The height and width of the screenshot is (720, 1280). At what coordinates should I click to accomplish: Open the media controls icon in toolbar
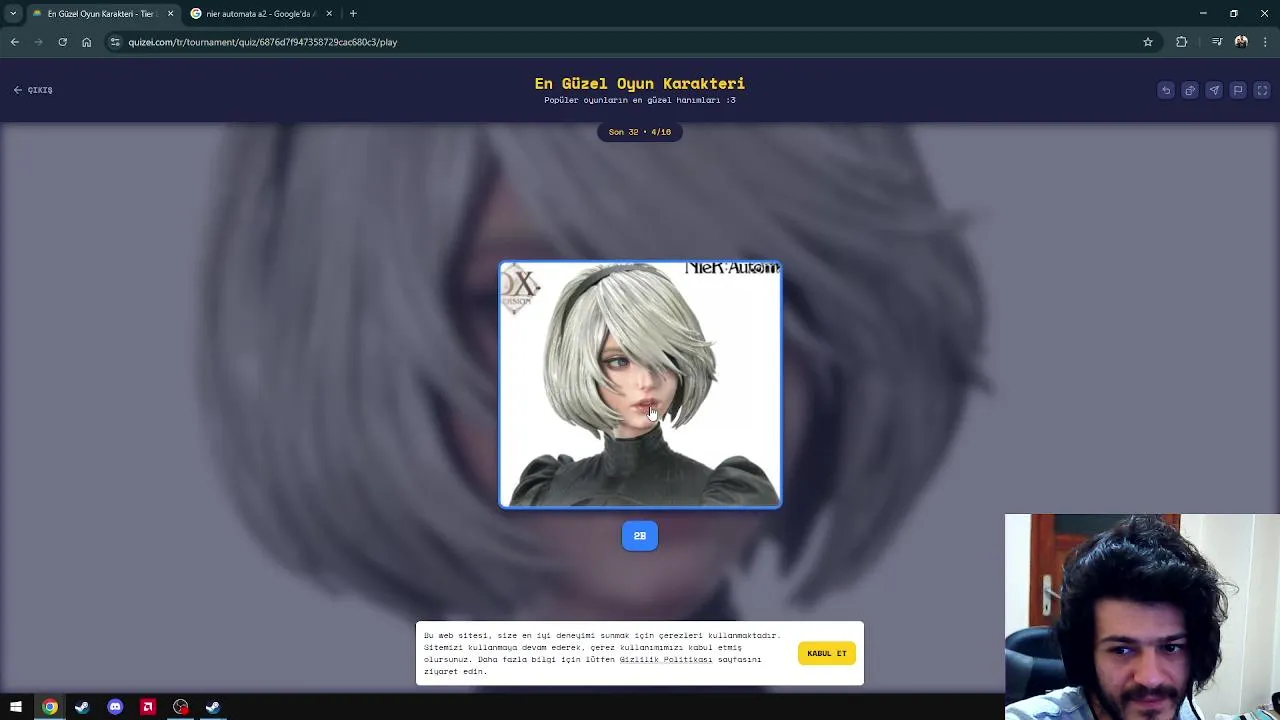pos(1217,42)
